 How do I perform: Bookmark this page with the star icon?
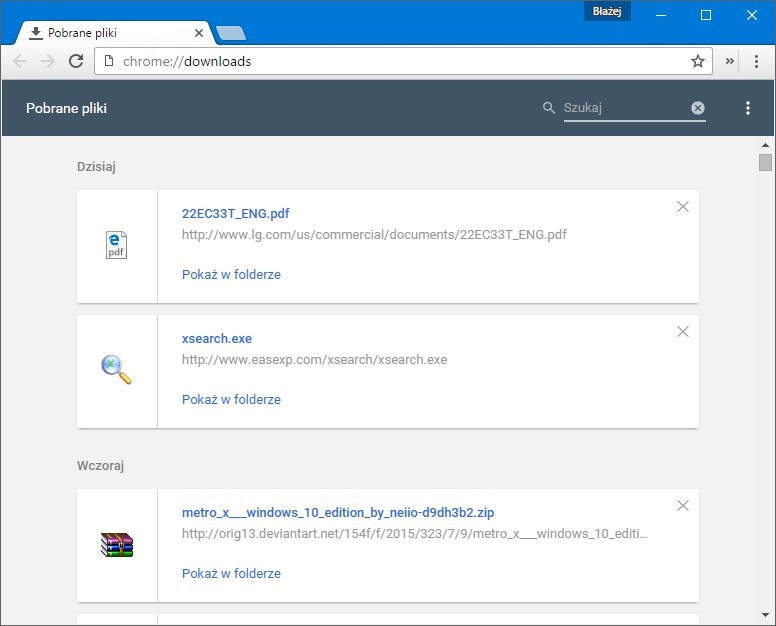pyautogui.click(x=698, y=61)
